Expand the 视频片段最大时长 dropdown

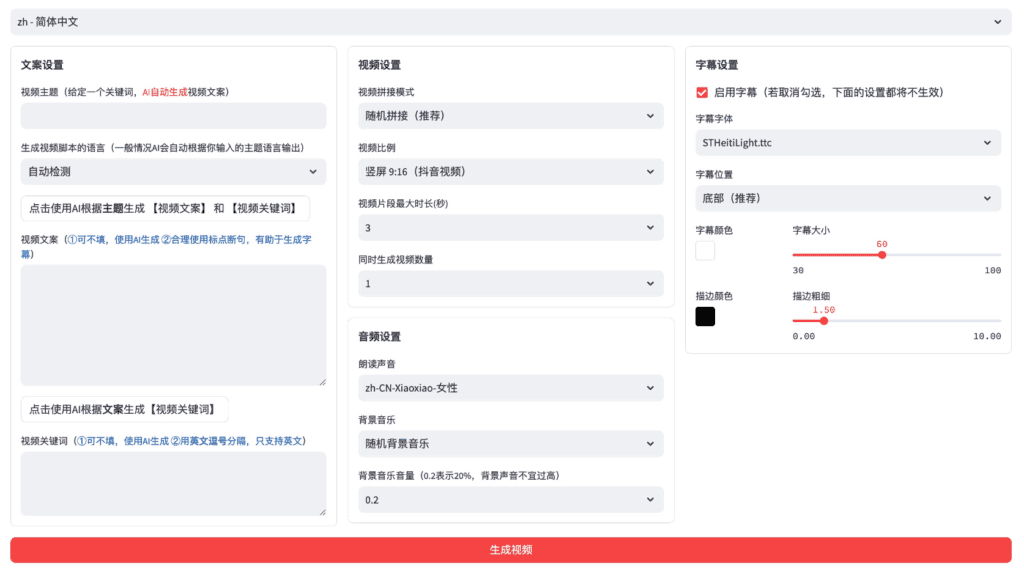click(510, 228)
